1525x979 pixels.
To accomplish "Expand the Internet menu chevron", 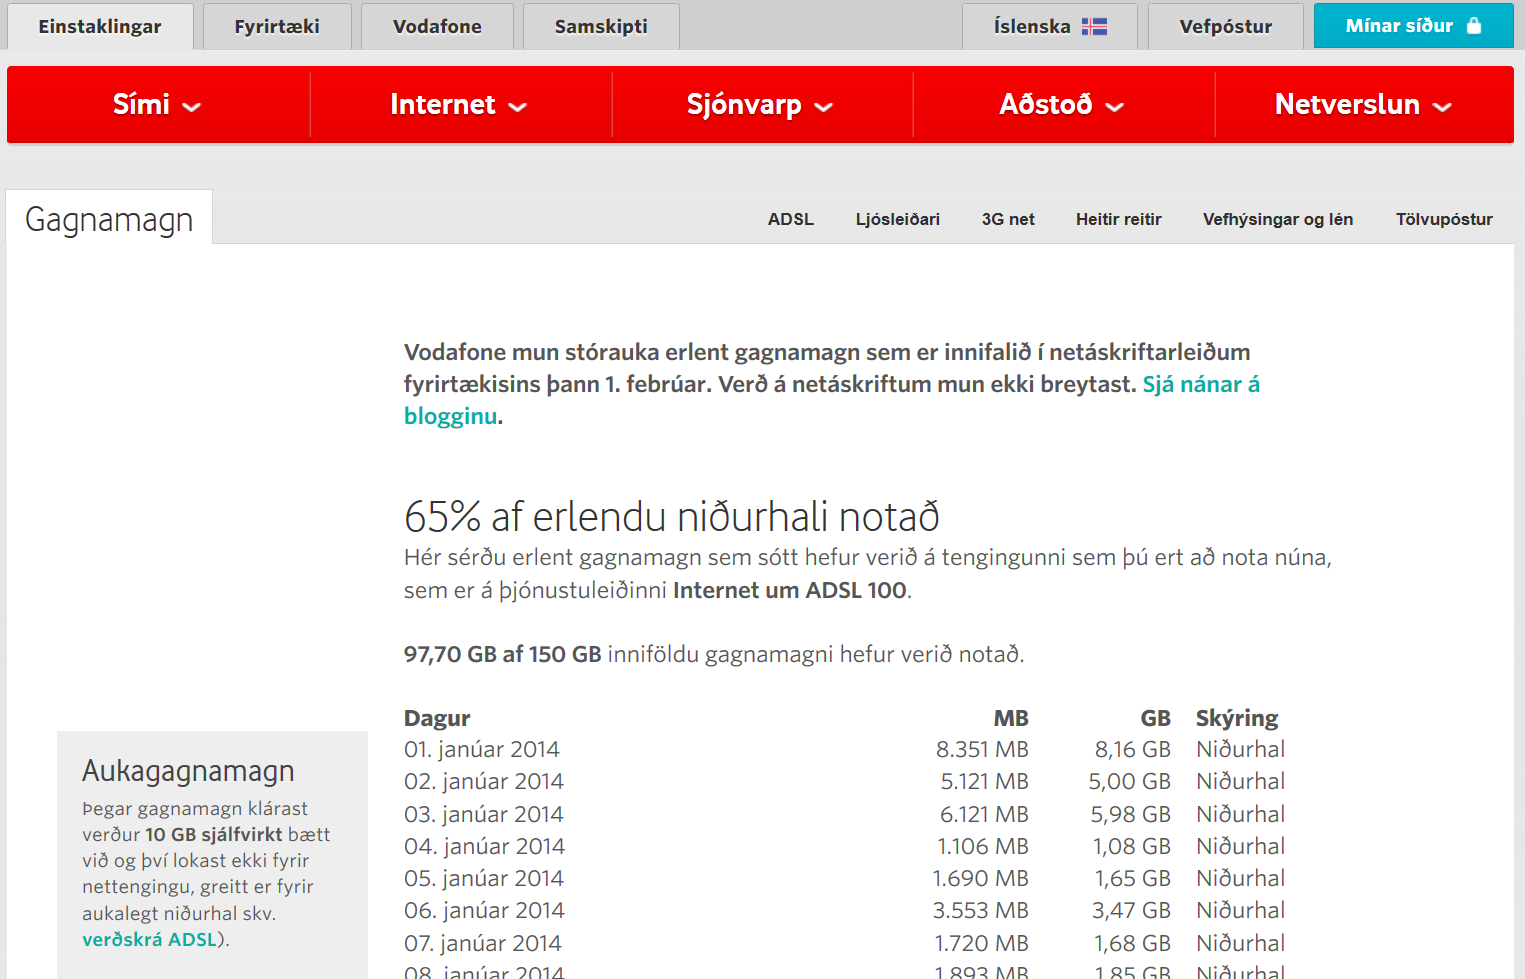I will click(518, 107).
